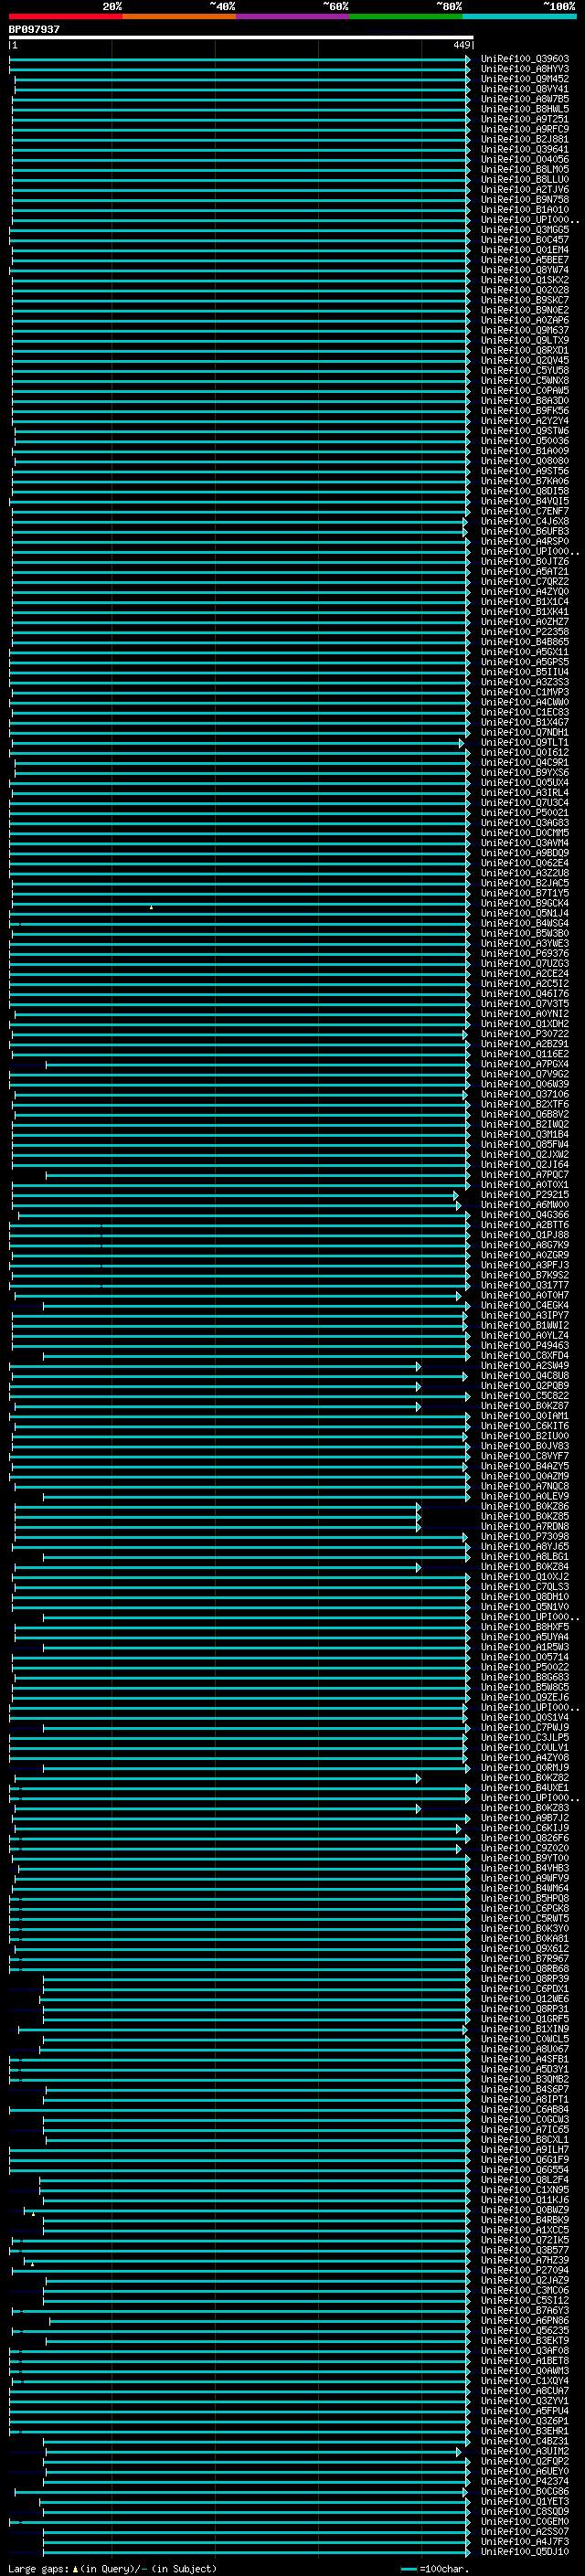The height and width of the screenshot is (2576, 585).
Task: Click the red 20% identity legend segment
Action: [x=65, y=16]
